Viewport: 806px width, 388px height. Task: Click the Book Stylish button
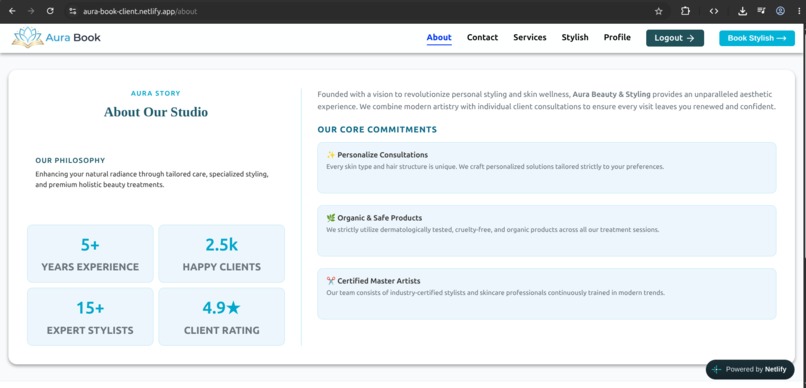click(757, 38)
